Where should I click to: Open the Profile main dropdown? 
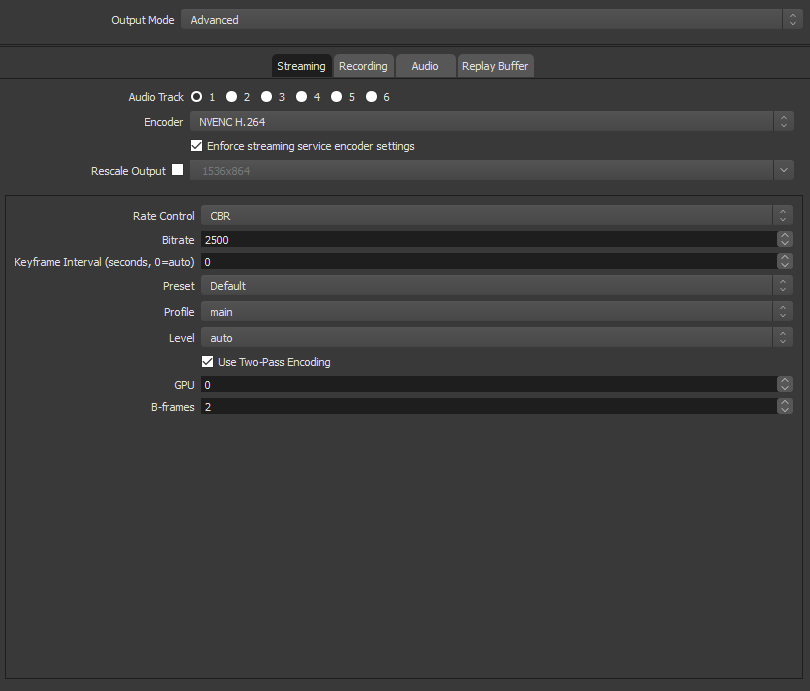[x=496, y=311]
